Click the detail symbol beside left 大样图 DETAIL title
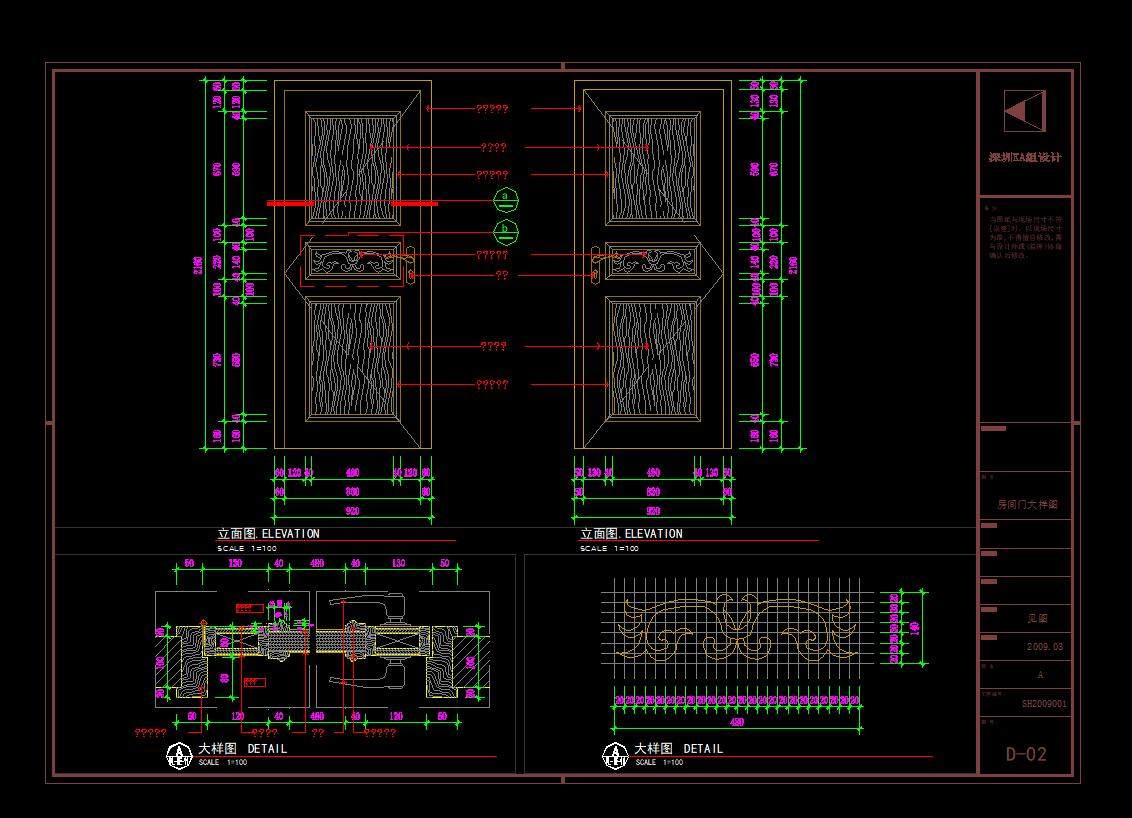The image size is (1132, 818). 179,755
